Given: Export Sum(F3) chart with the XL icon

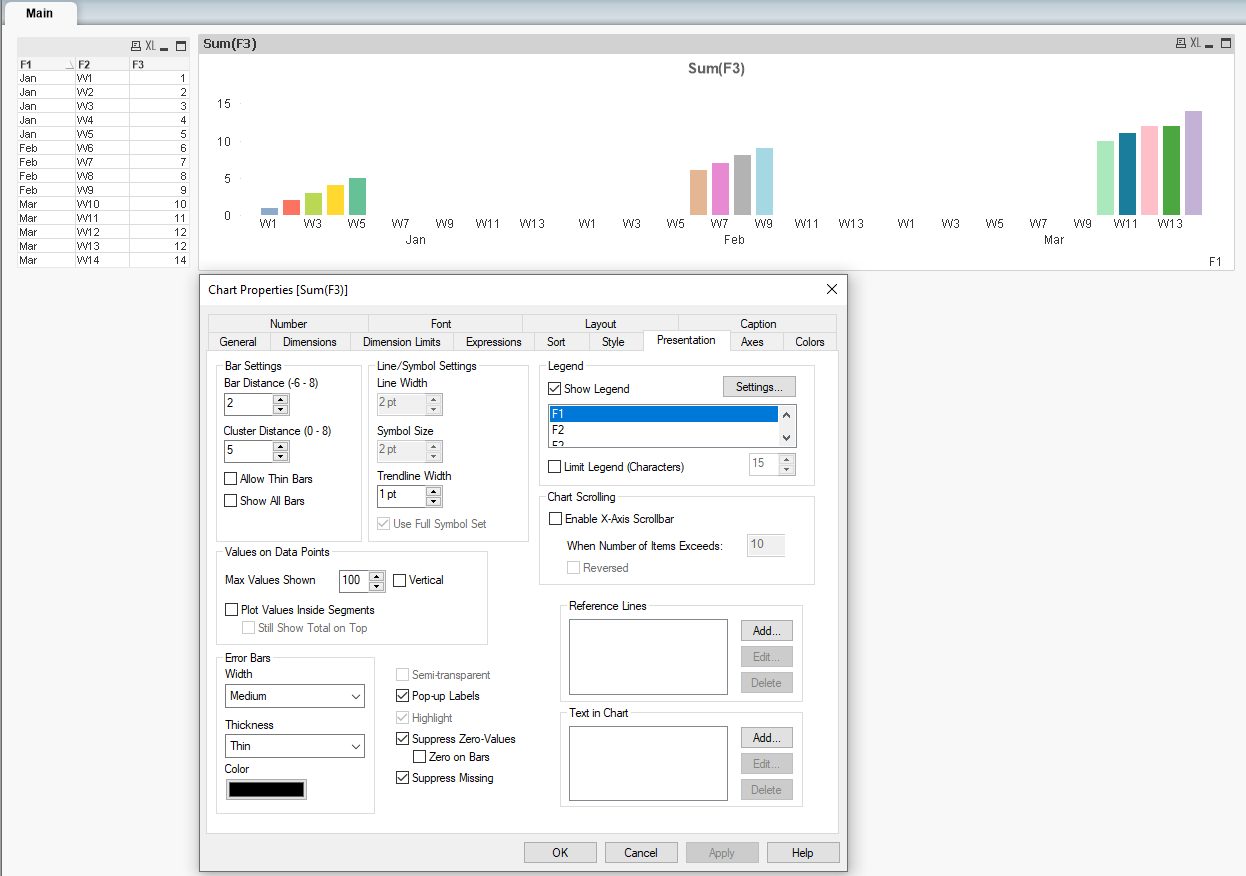Looking at the screenshot, I should click(x=1195, y=43).
